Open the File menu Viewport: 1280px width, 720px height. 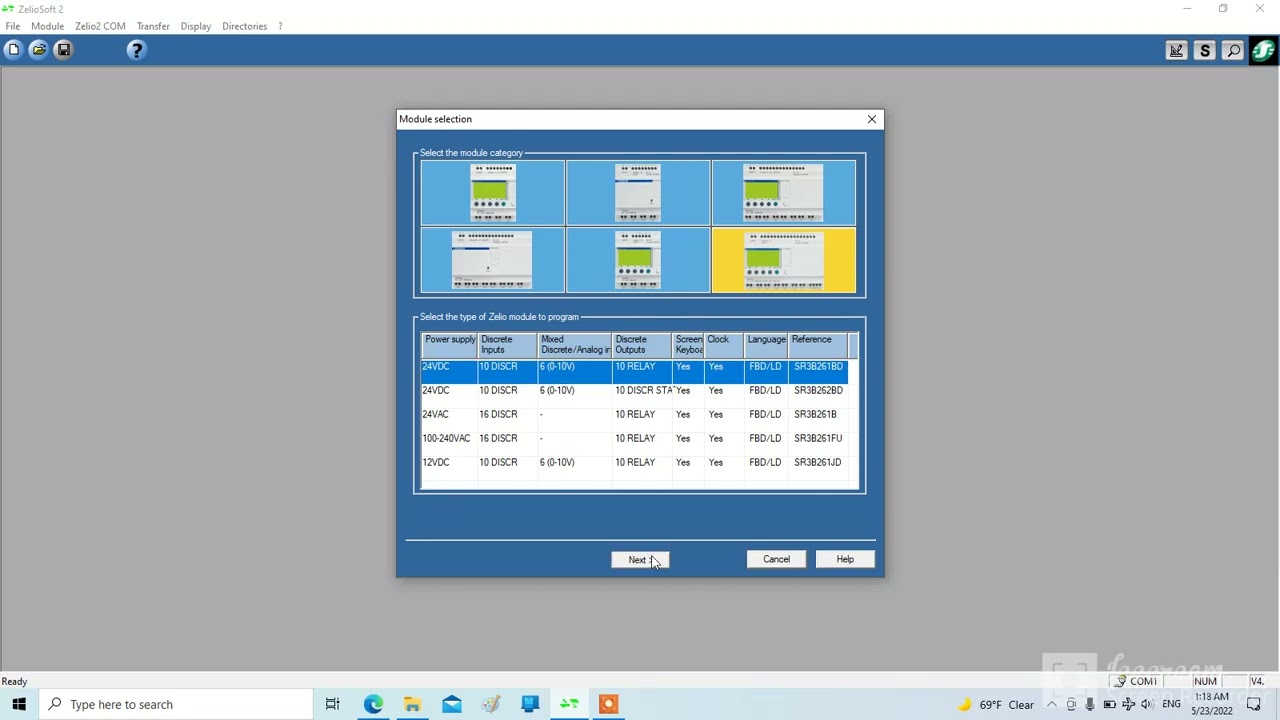[13, 26]
